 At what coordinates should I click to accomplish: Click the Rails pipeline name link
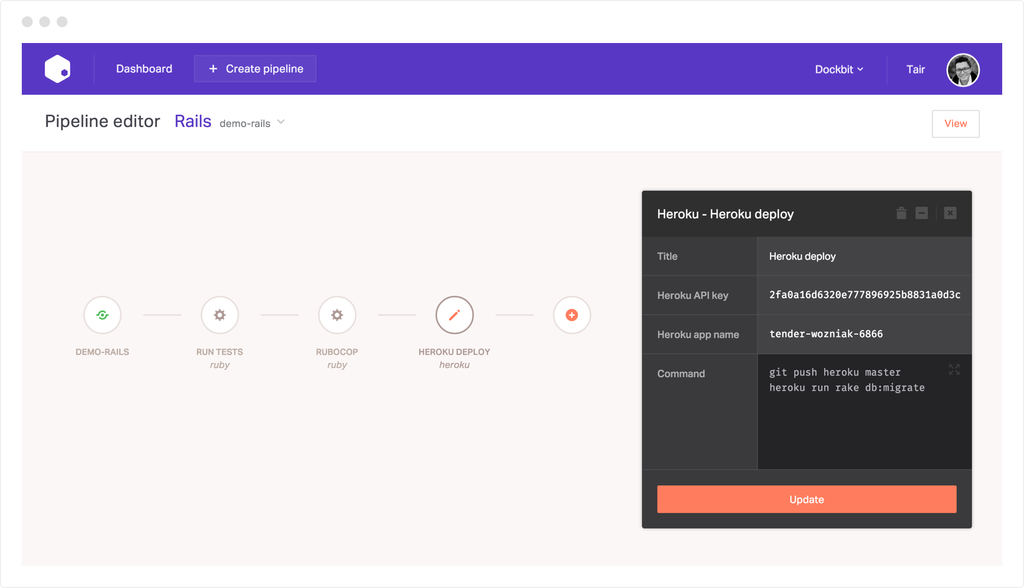pyautogui.click(x=193, y=122)
